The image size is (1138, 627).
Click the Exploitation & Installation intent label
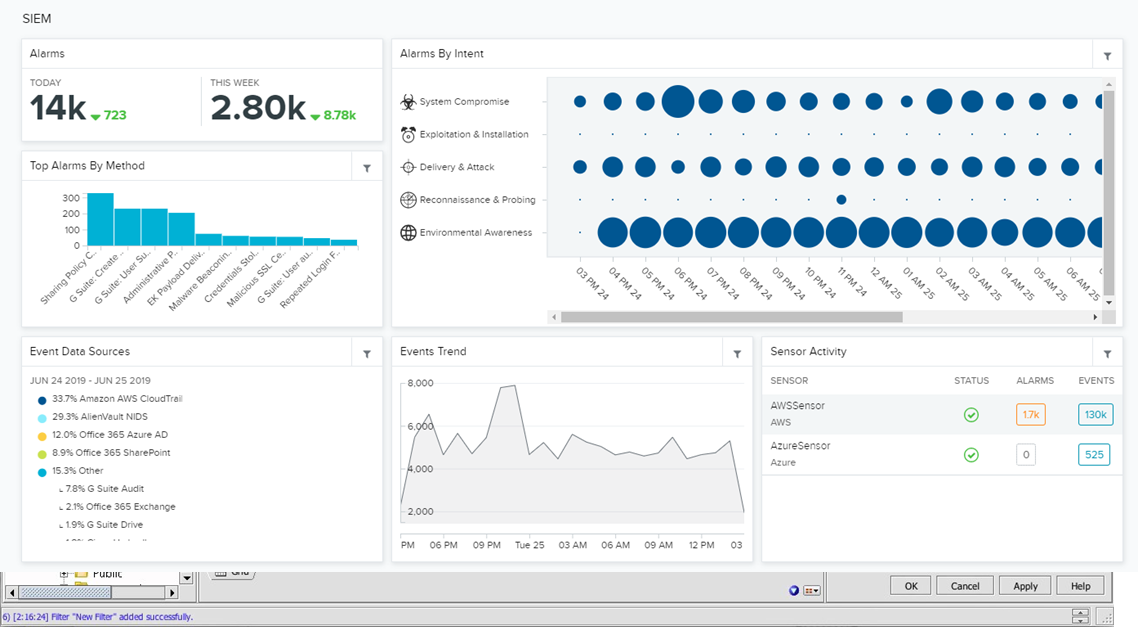(x=474, y=134)
